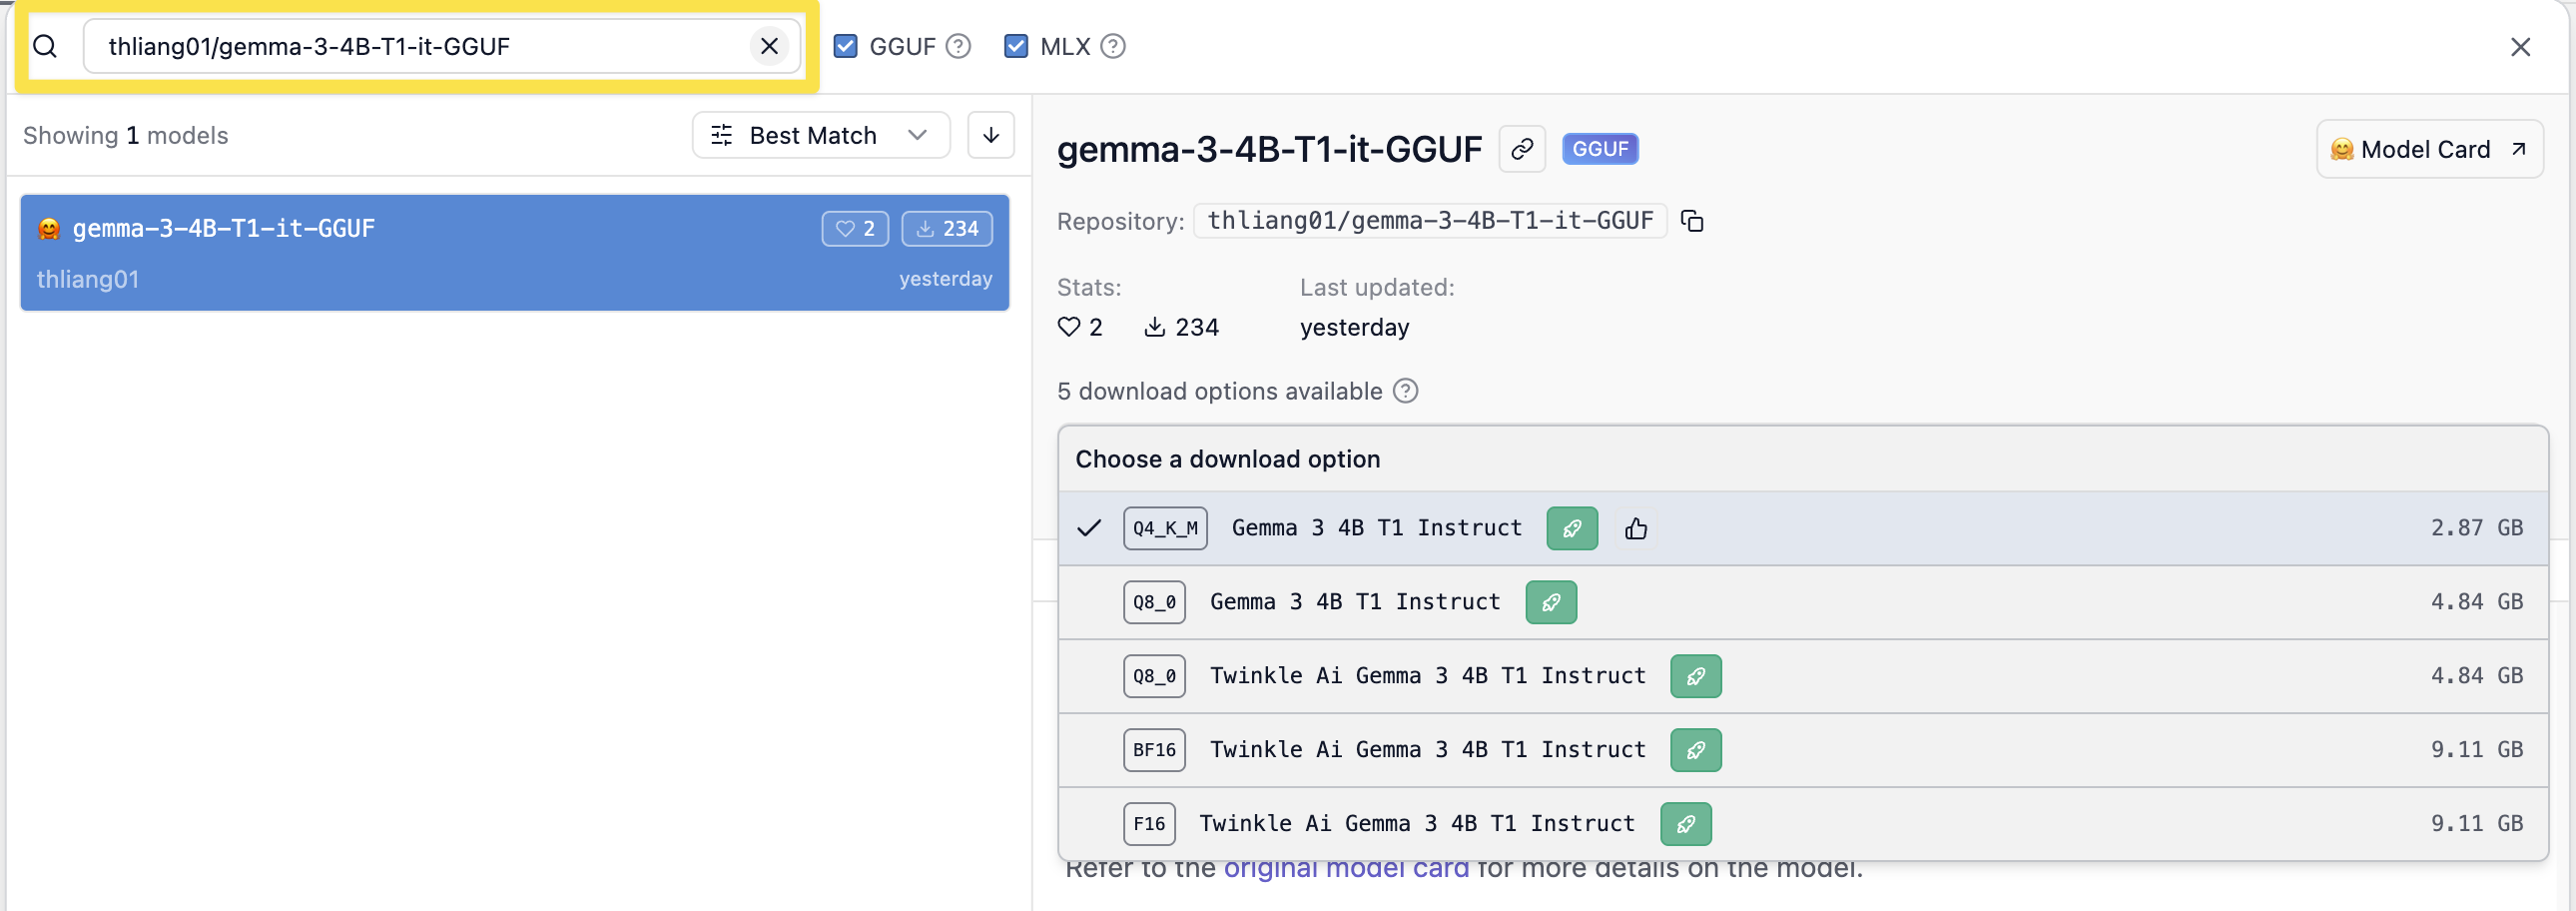The height and width of the screenshot is (911, 2576).
Task: Click the 'Choose a download option' header
Action: coord(1227,459)
